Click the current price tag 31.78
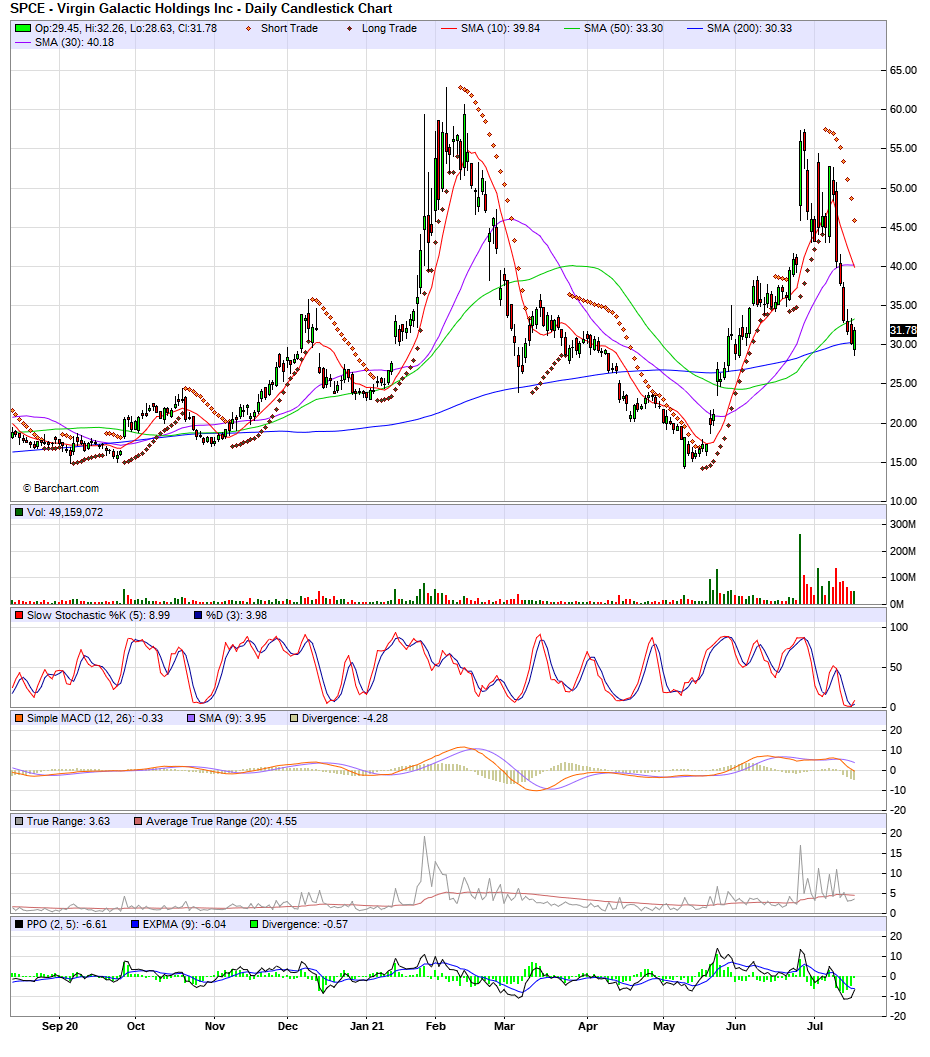The width and height of the screenshot is (930, 1057). click(903, 330)
